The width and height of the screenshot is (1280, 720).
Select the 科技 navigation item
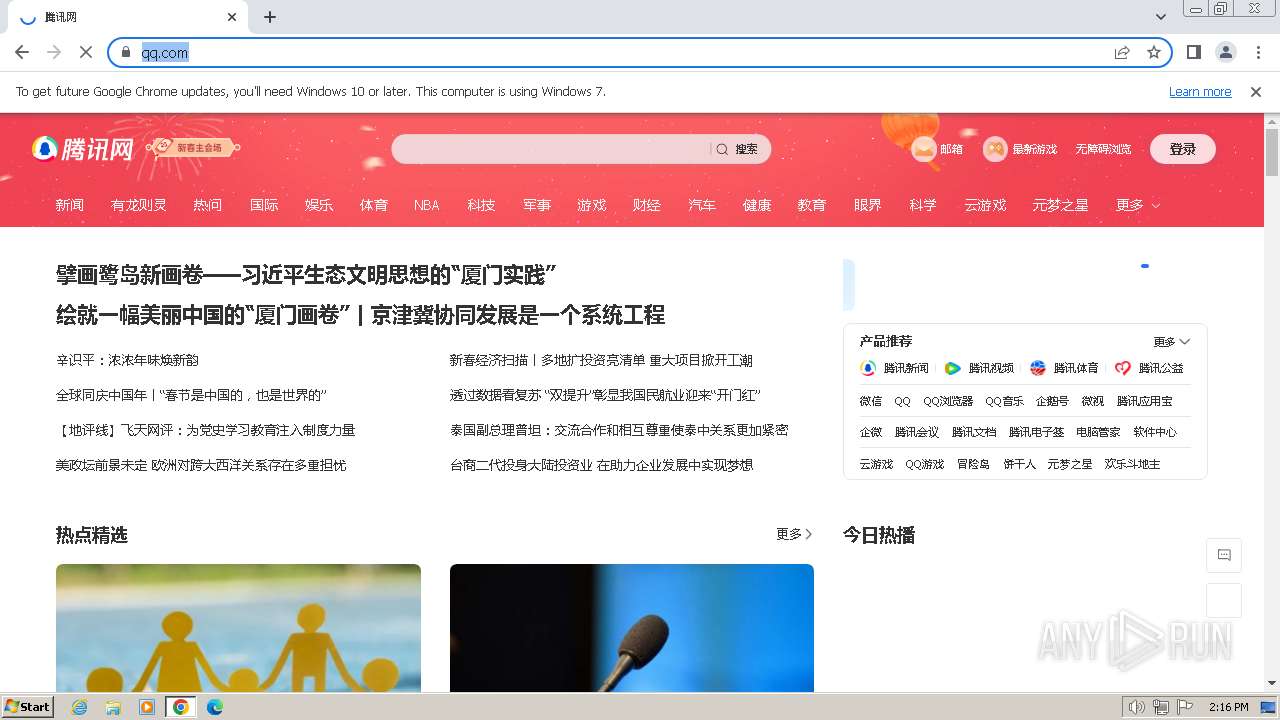[481, 205]
